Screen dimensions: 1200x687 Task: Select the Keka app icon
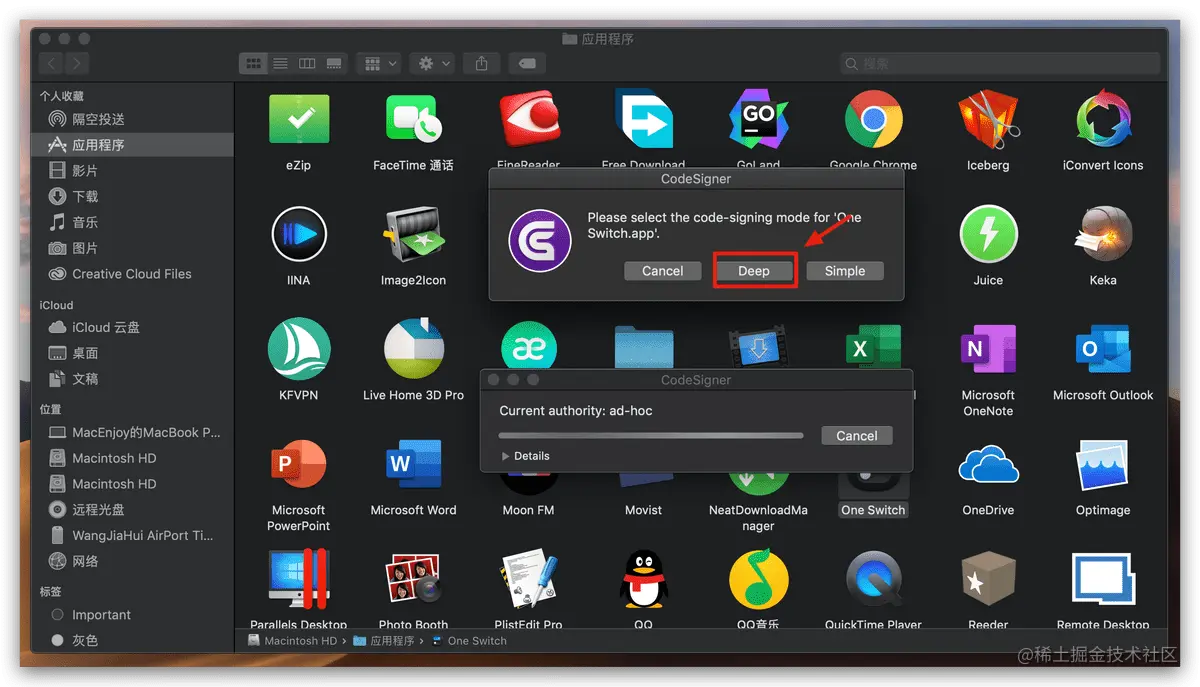[1103, 236]
